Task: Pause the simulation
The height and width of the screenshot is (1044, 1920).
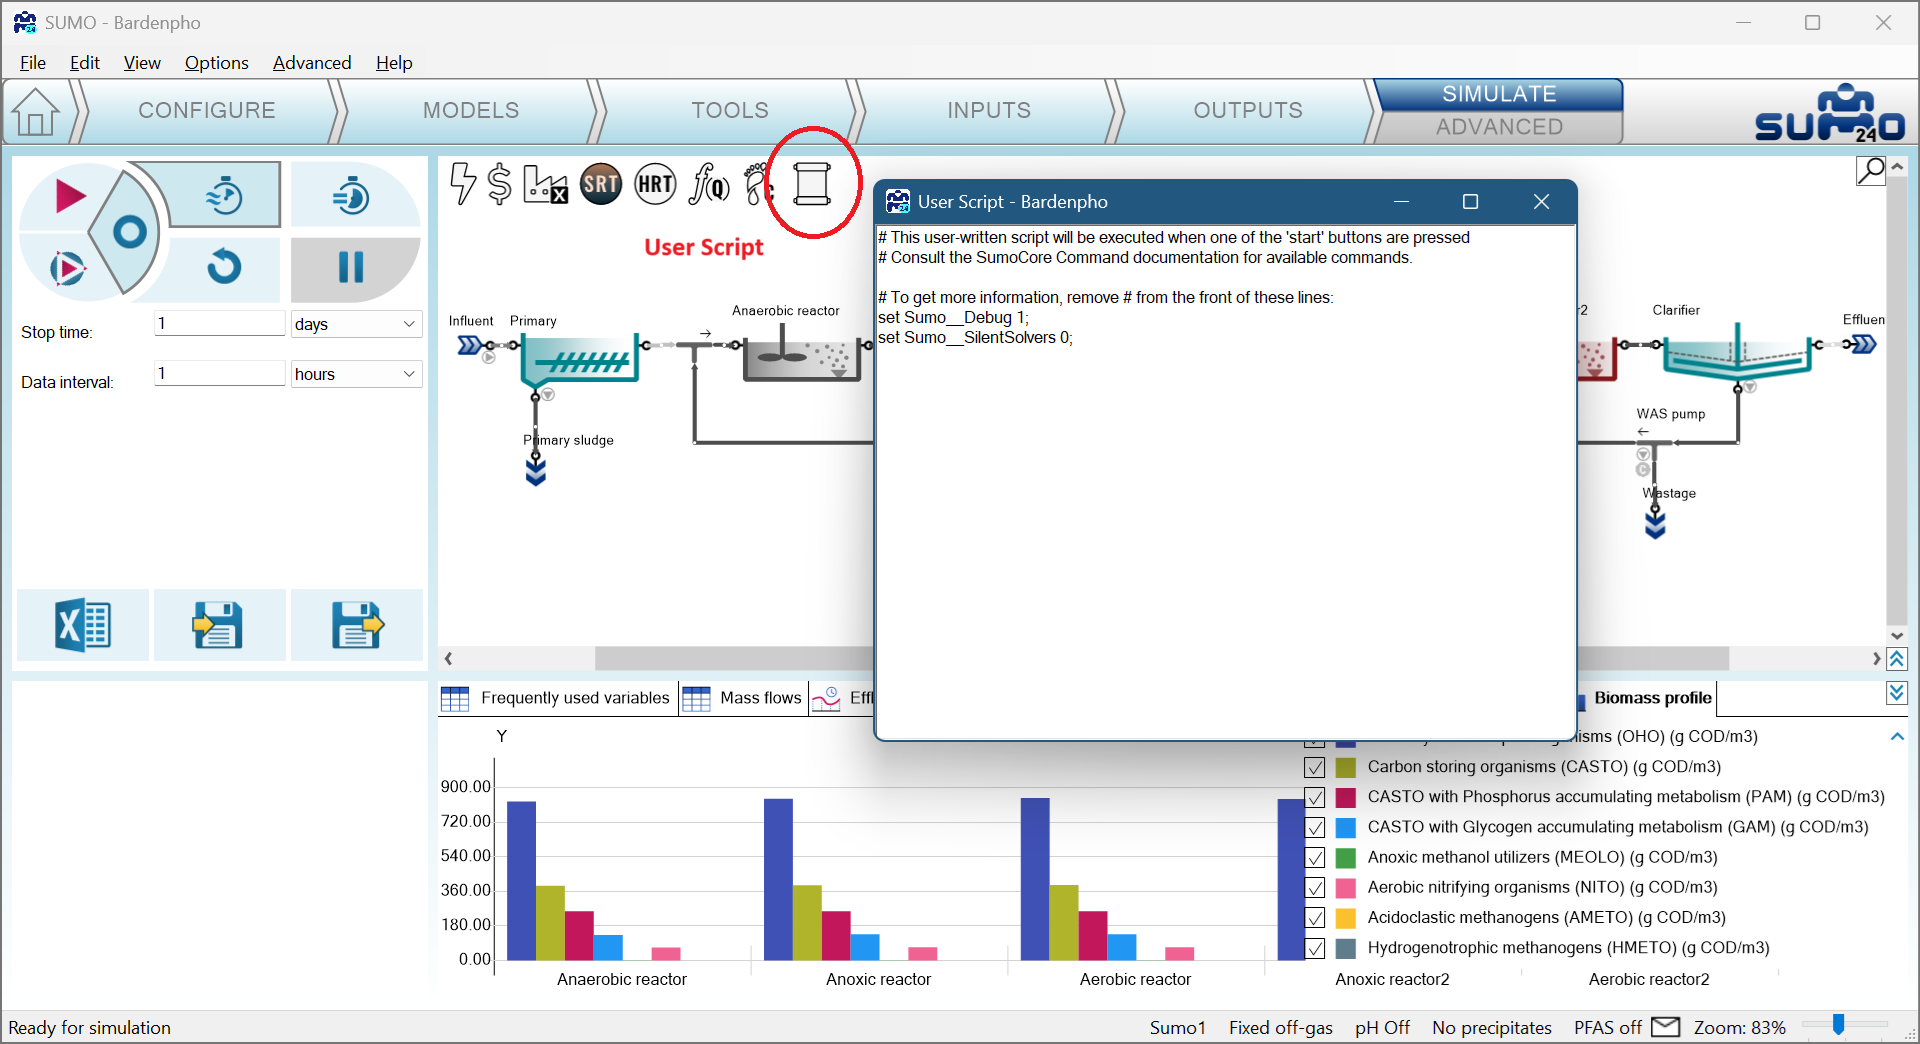Action: (x=351, y=267)
